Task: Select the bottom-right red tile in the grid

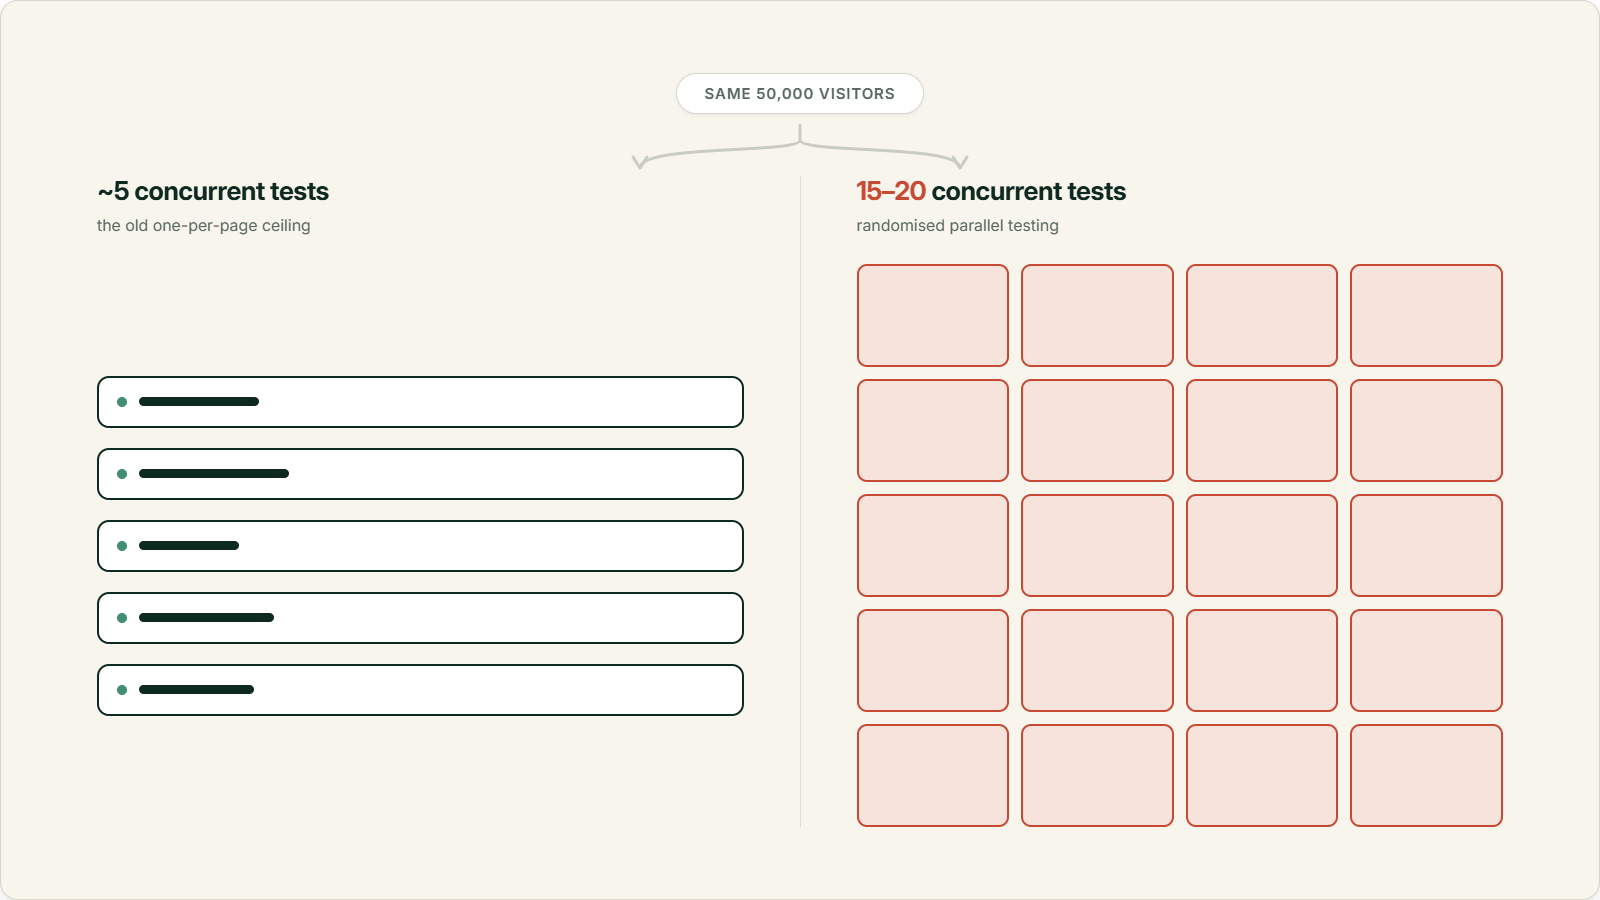Action: (1426, 775)
